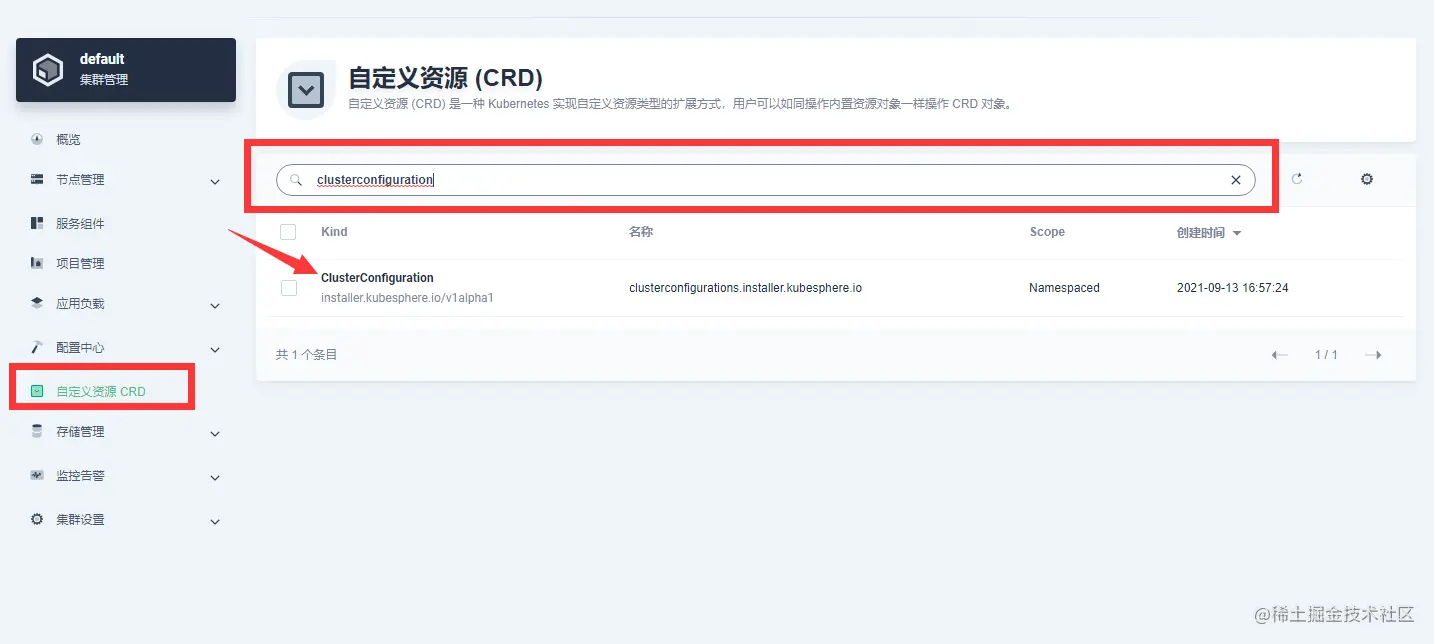The image size is (1434, 644).
Task: Click the Namespaced scope cell
Action: (1064, 288)
